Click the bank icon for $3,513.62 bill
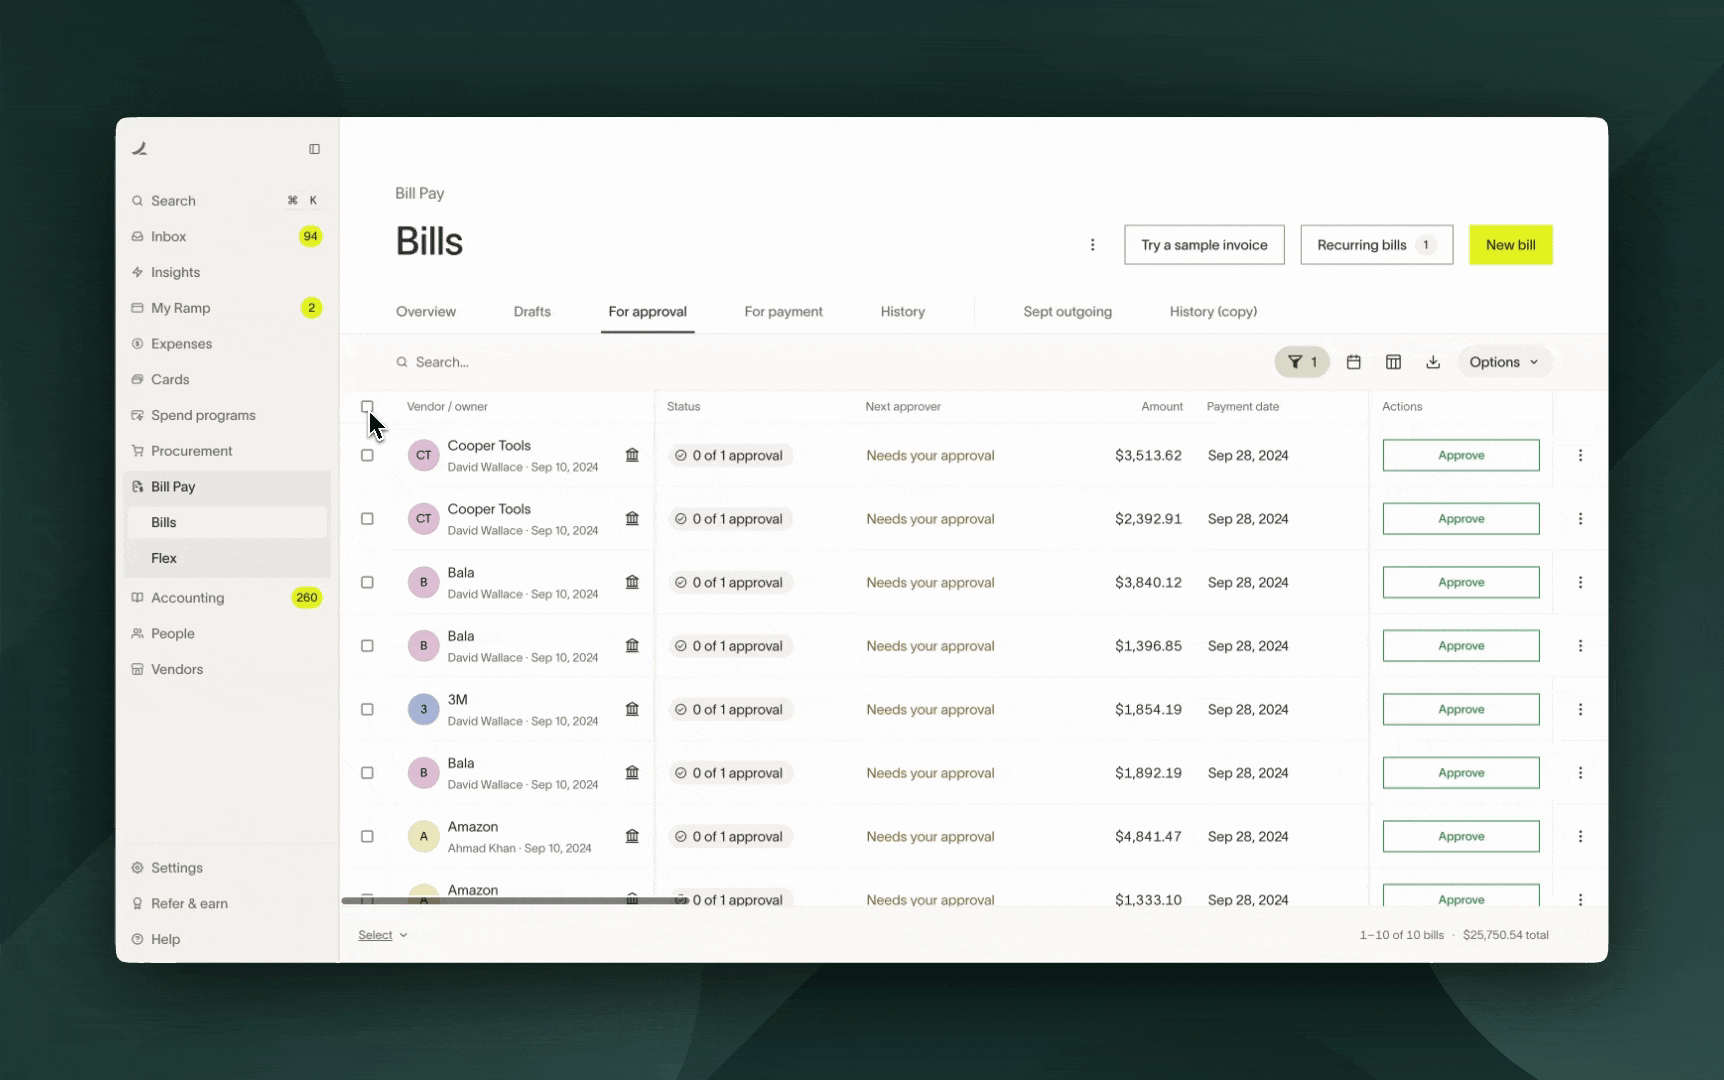The height and width of the screenshot is (1080, 1724). click(632, 455)
